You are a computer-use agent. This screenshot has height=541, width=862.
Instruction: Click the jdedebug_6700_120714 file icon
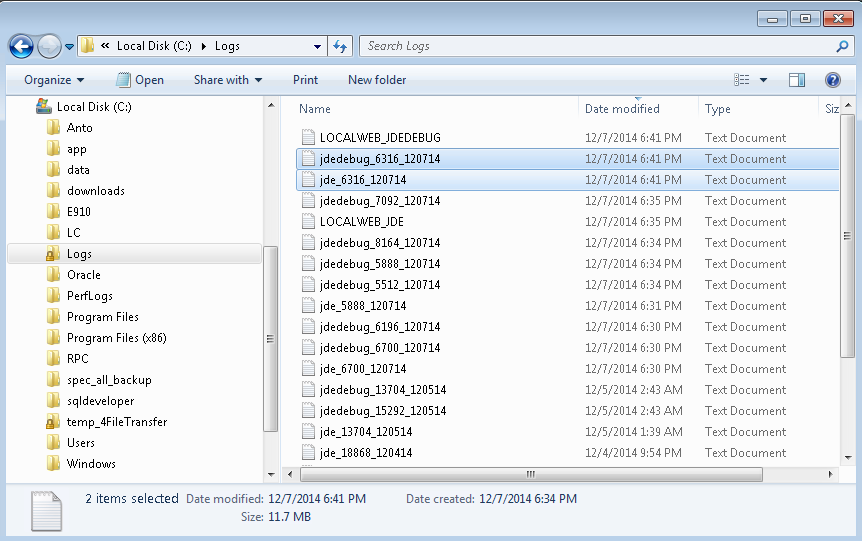308,348
